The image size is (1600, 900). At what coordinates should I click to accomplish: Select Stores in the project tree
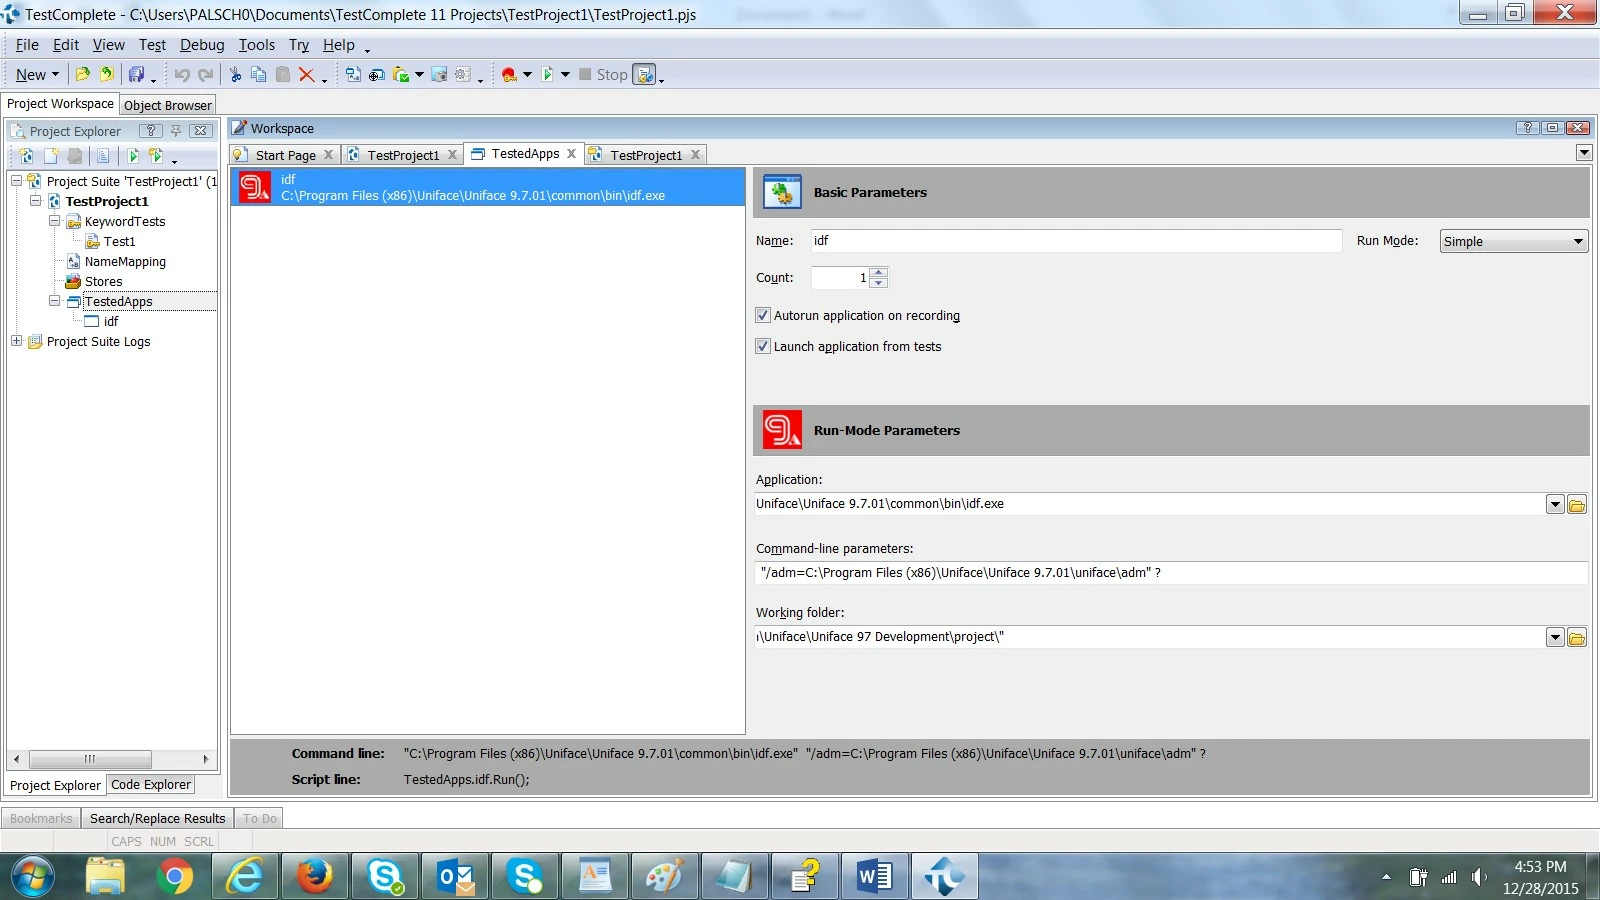tap(103, 281)
